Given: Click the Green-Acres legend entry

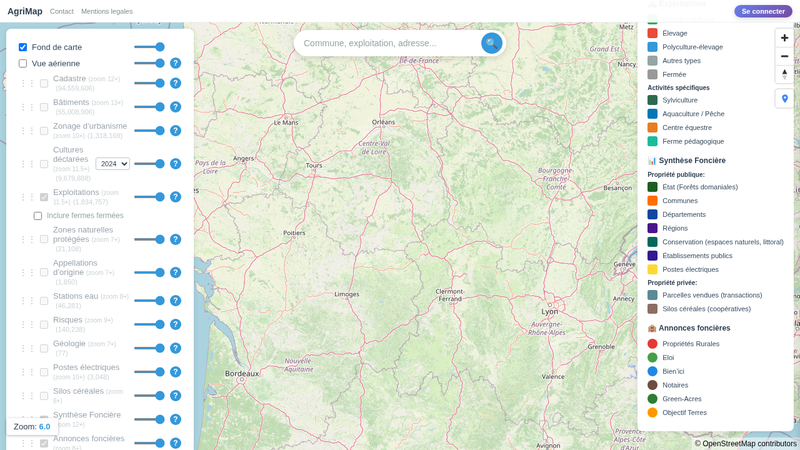Looking at the screenshot, I should [674, 399].
